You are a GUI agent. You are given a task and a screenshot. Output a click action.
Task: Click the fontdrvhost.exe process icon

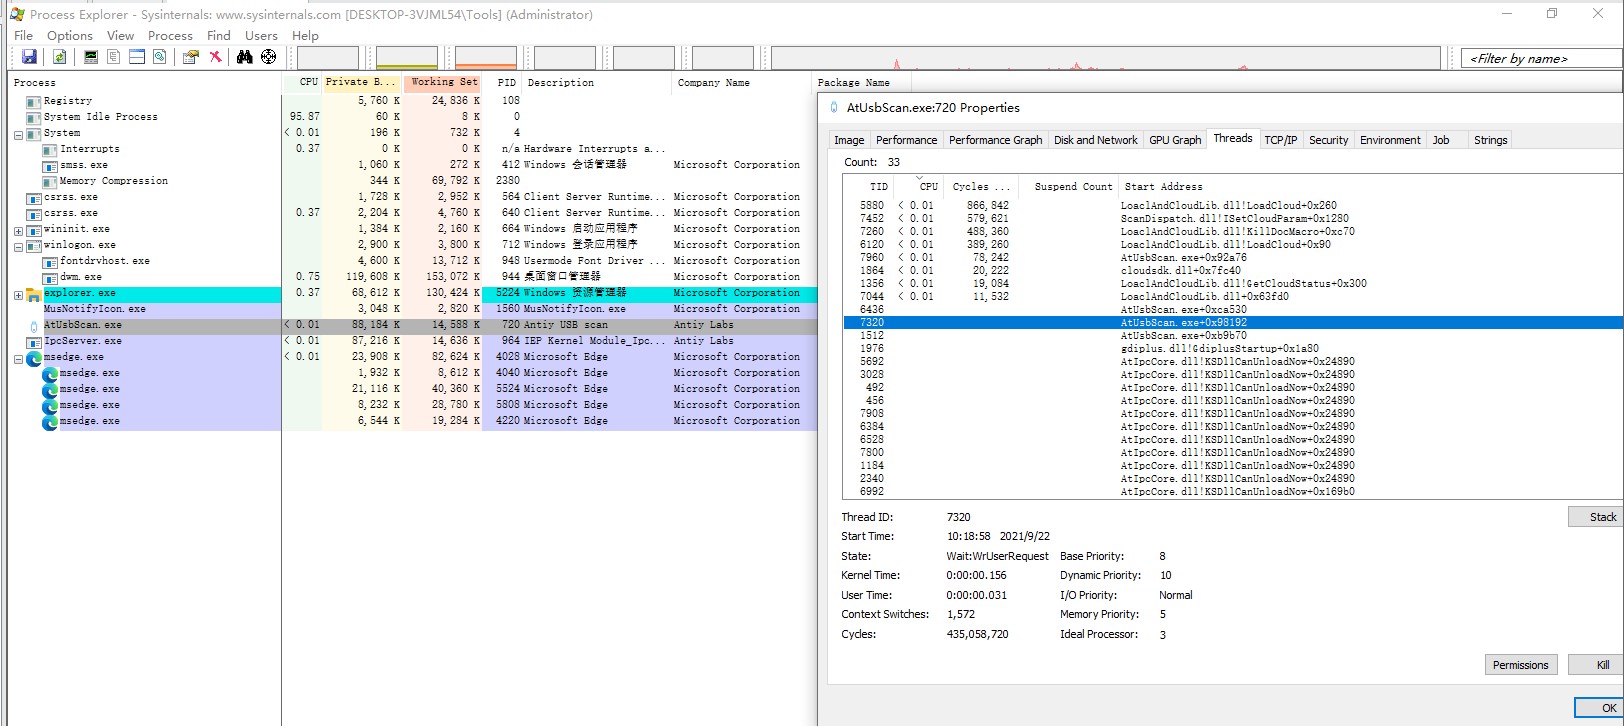click(50, 262)
